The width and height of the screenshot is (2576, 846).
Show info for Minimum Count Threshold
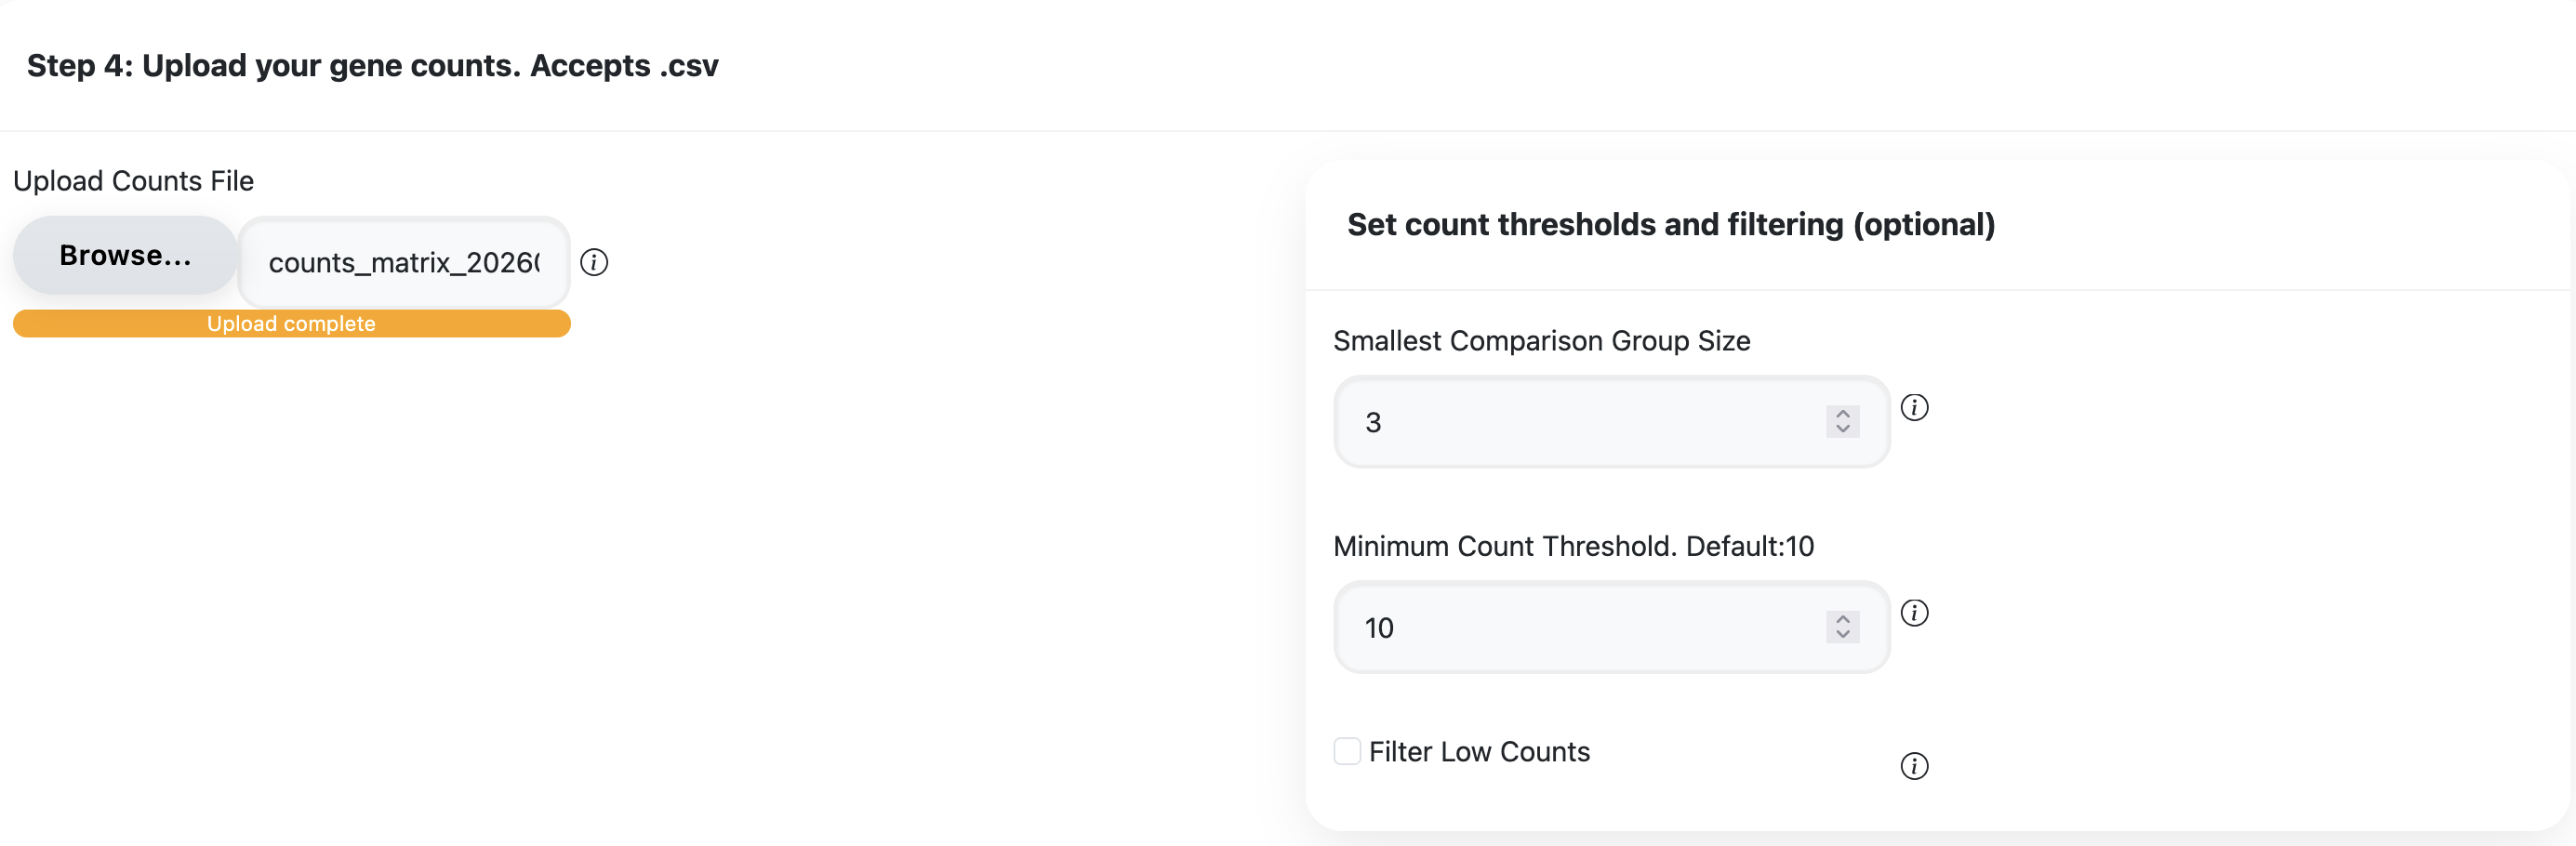pyautogui.click(x=1914, y=613)
